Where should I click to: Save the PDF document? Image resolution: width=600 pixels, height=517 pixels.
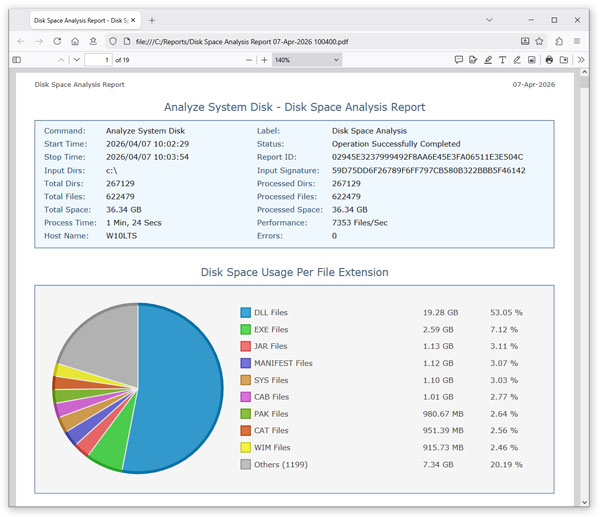(564, 60)
